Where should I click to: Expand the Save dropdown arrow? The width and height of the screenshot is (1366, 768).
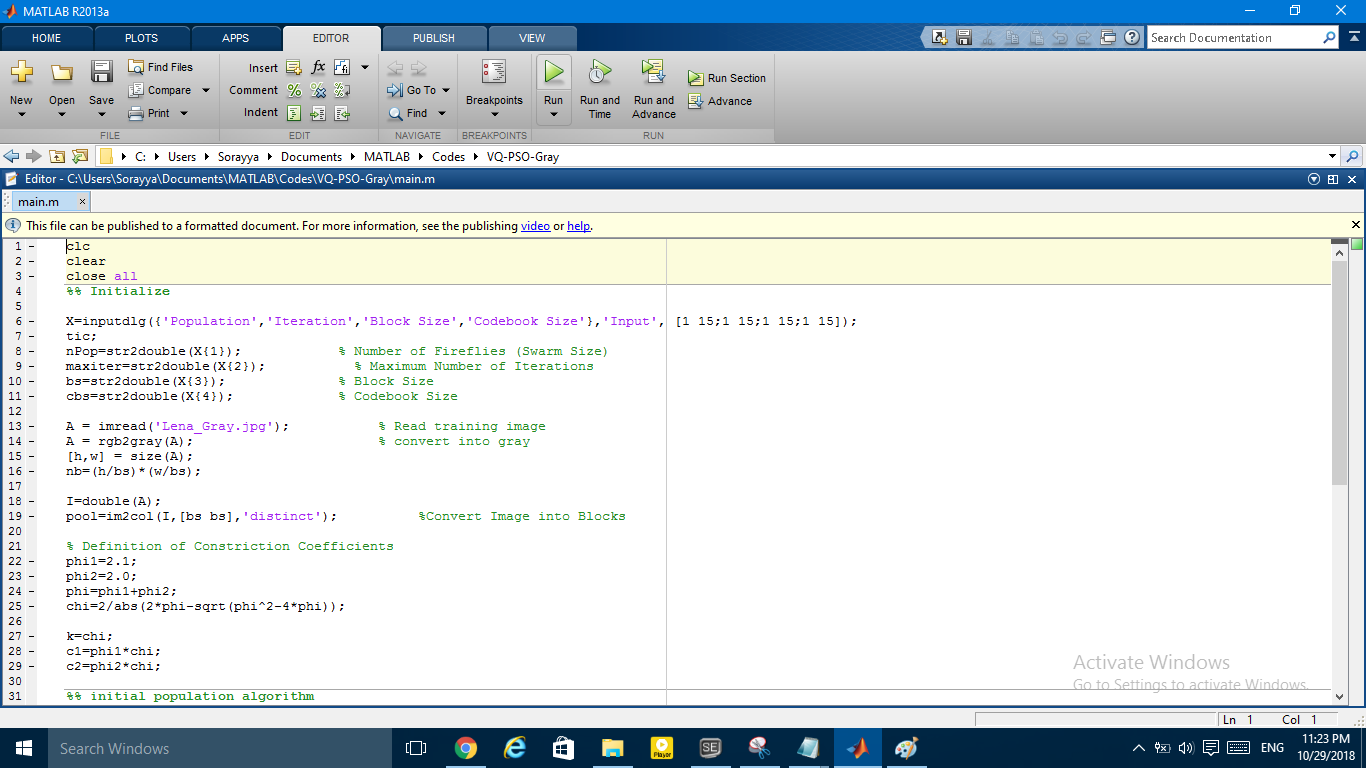101,114
